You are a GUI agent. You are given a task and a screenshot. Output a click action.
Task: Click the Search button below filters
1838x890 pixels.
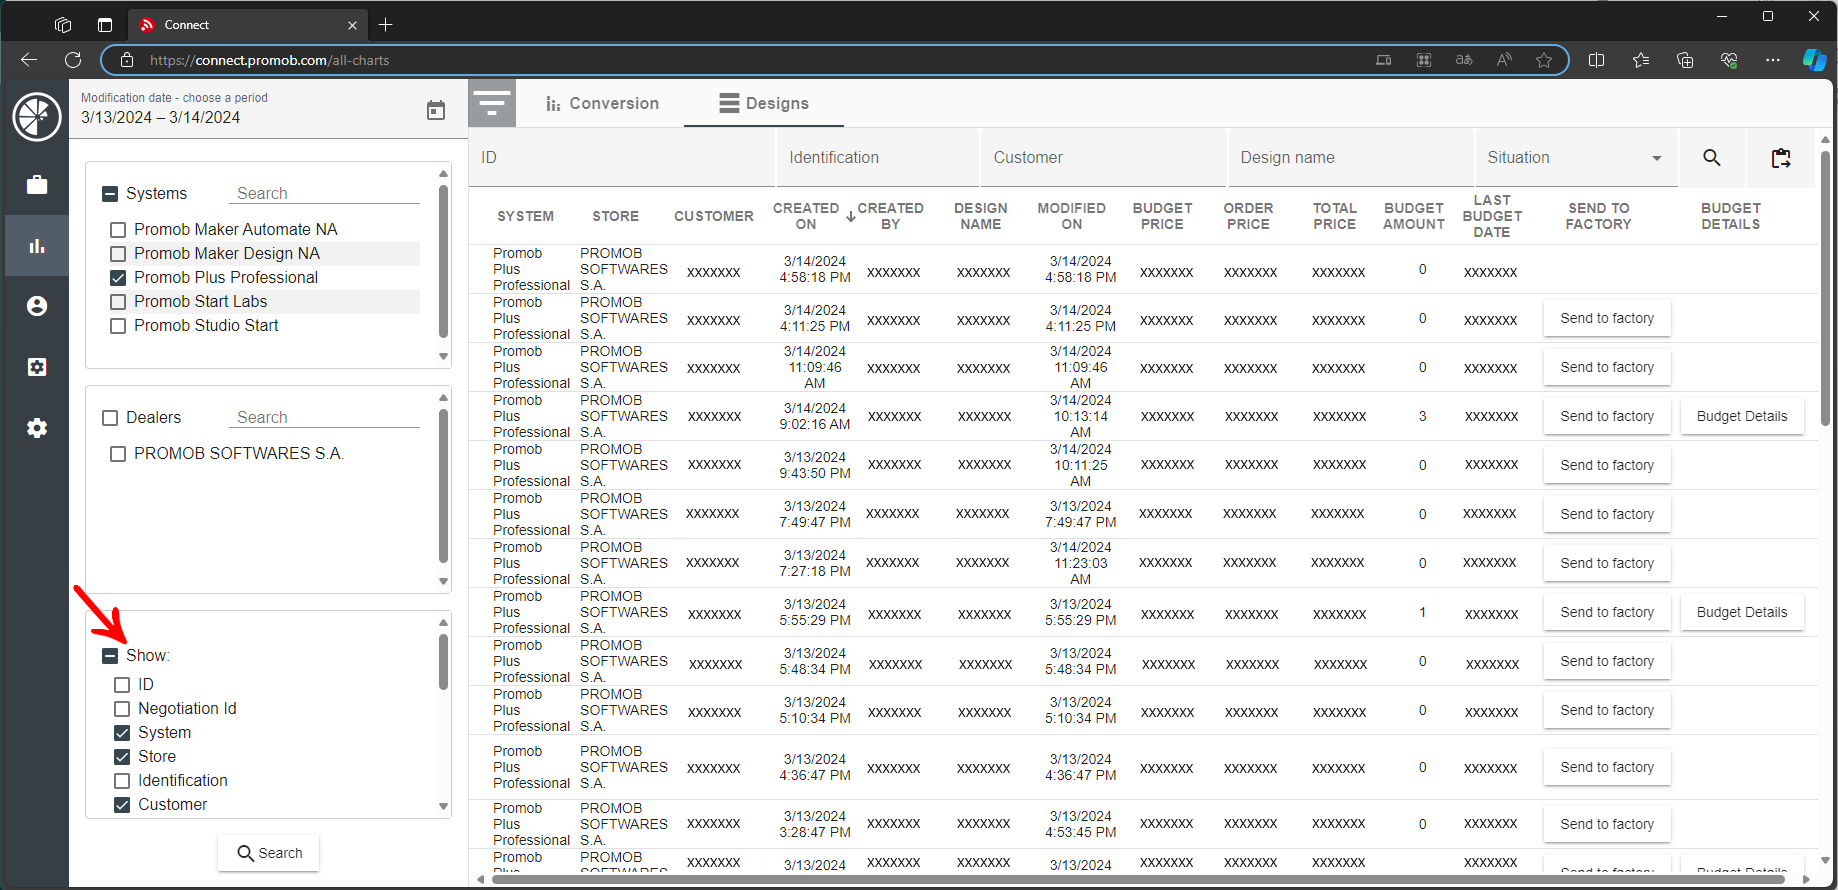coord(269,853)
